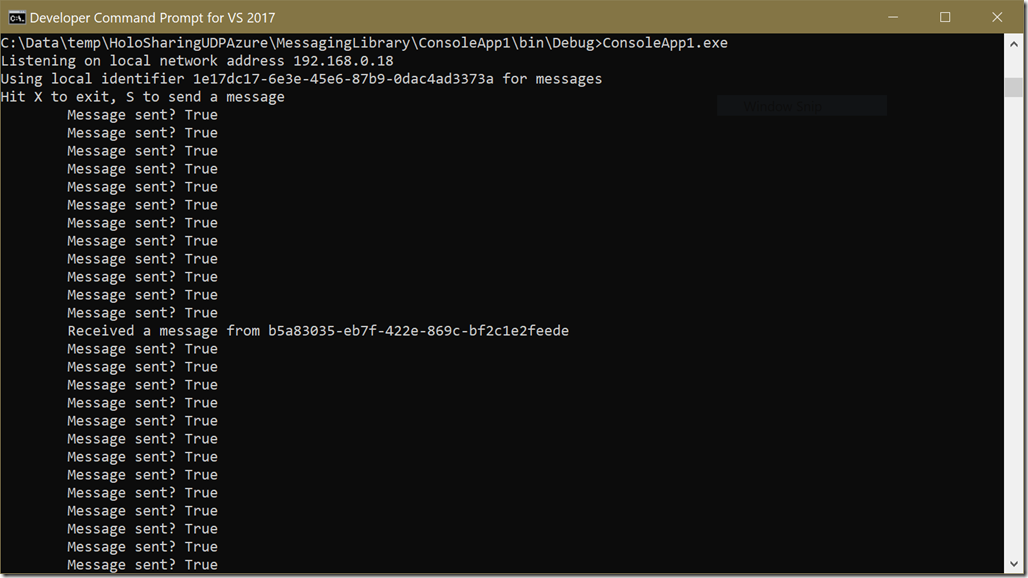
Task: Maximize the Developer Command Prompt window
Action: (945, 17)
